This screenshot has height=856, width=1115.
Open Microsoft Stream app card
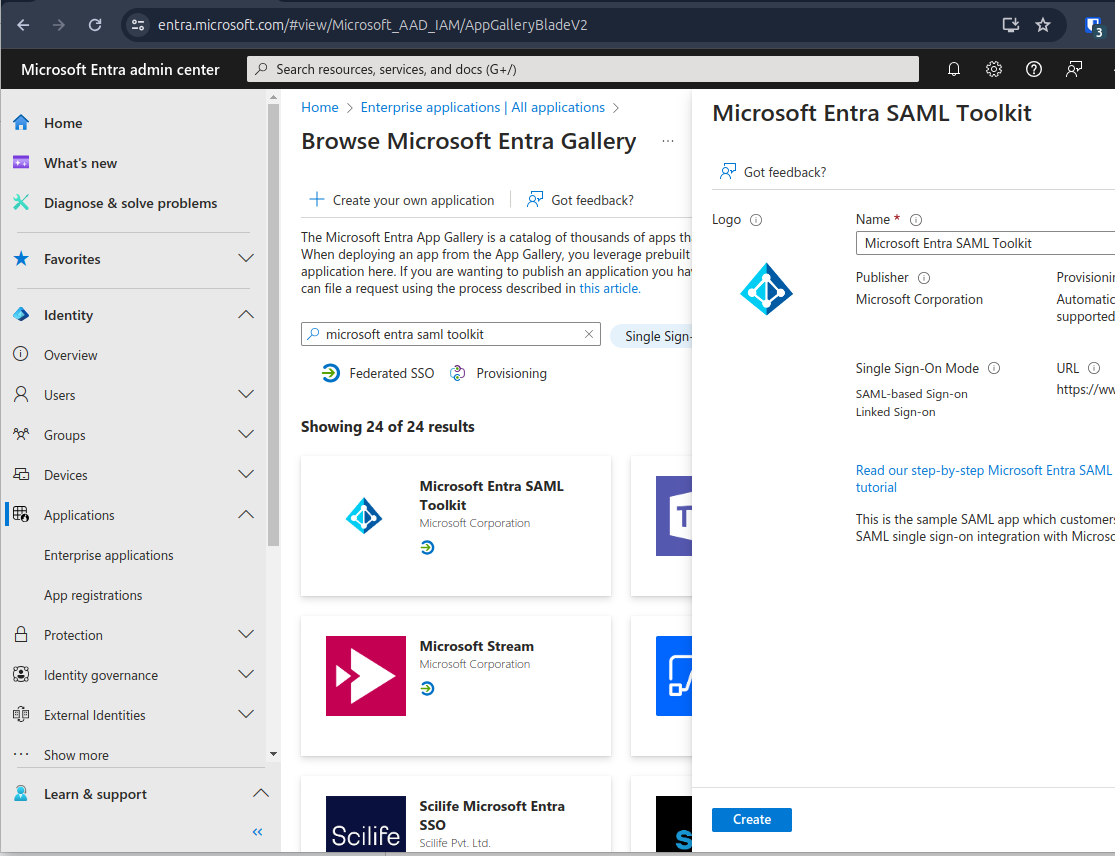456,685
